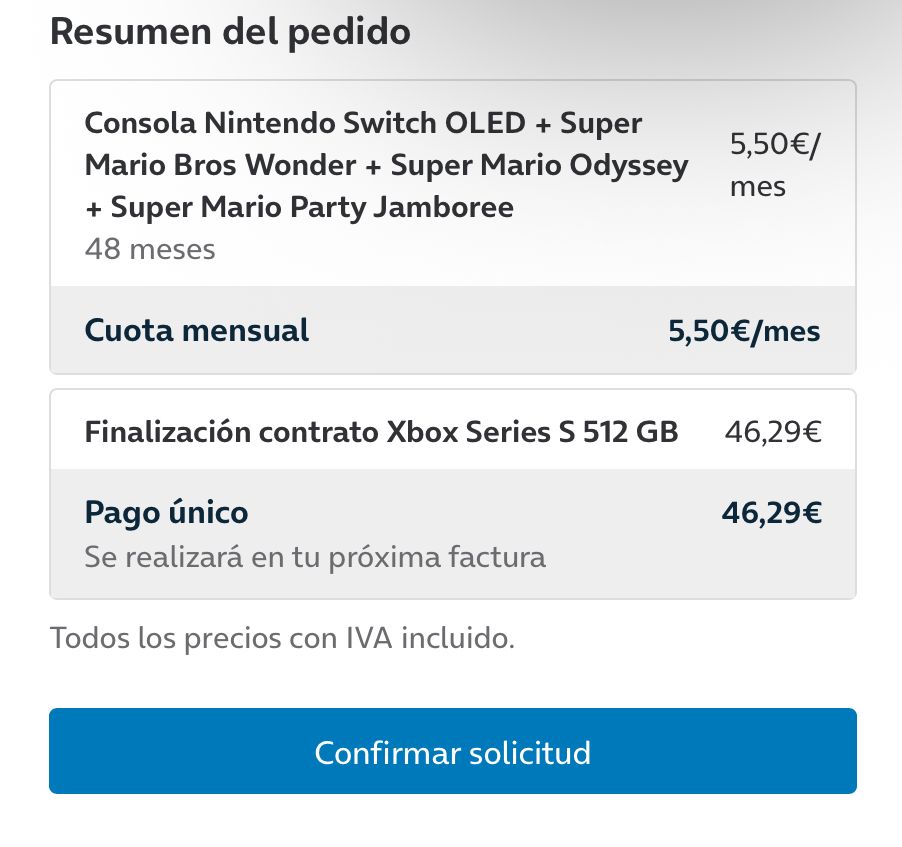Tap the Resumen del pedido heading

pos(230,32)
